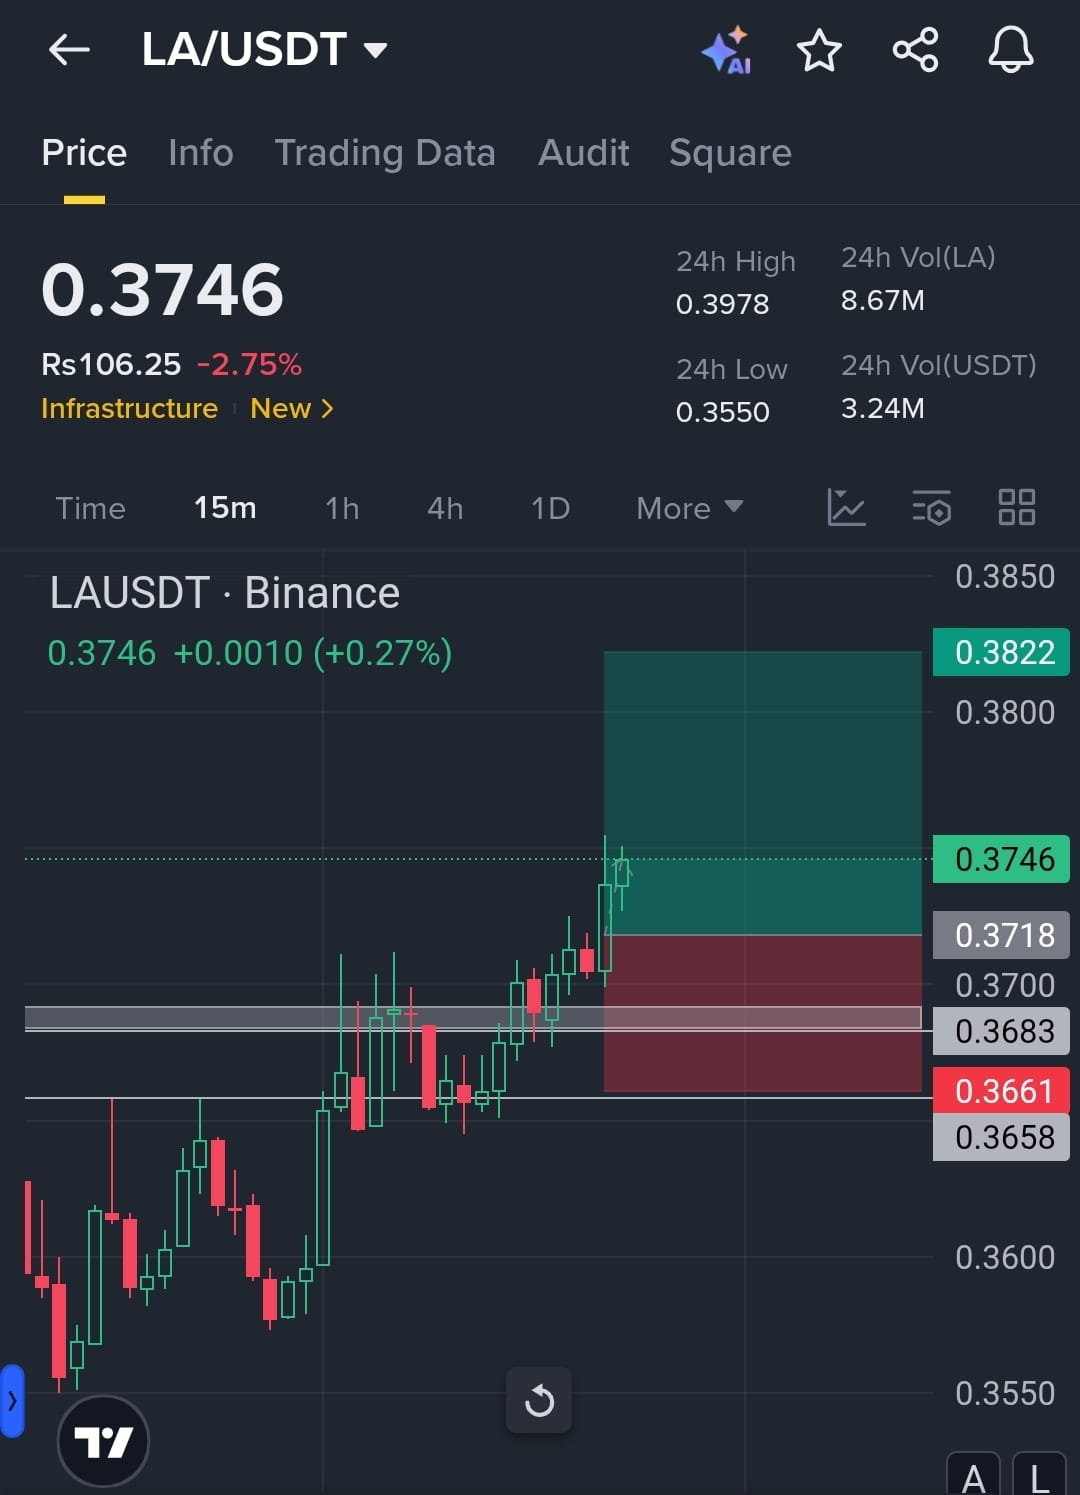Tap the -2.75% change value
The width and height of the screenshot is (1080, 1495).
coord(249,364)
